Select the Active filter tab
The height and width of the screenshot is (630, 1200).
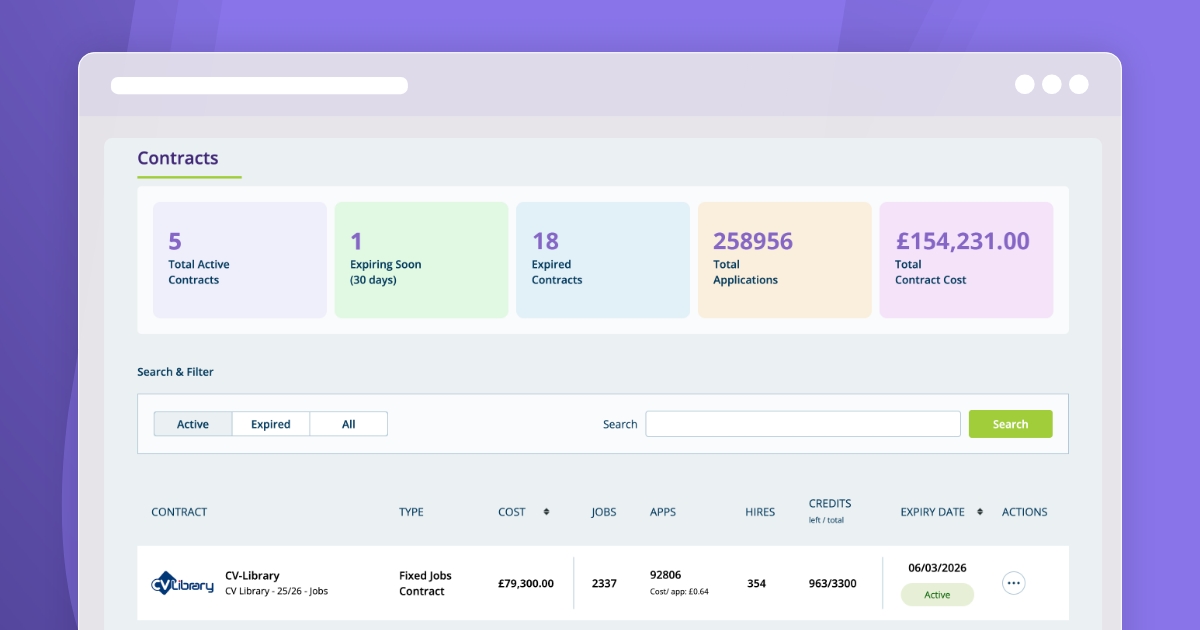pyautogui.click(x=193, y=424)
